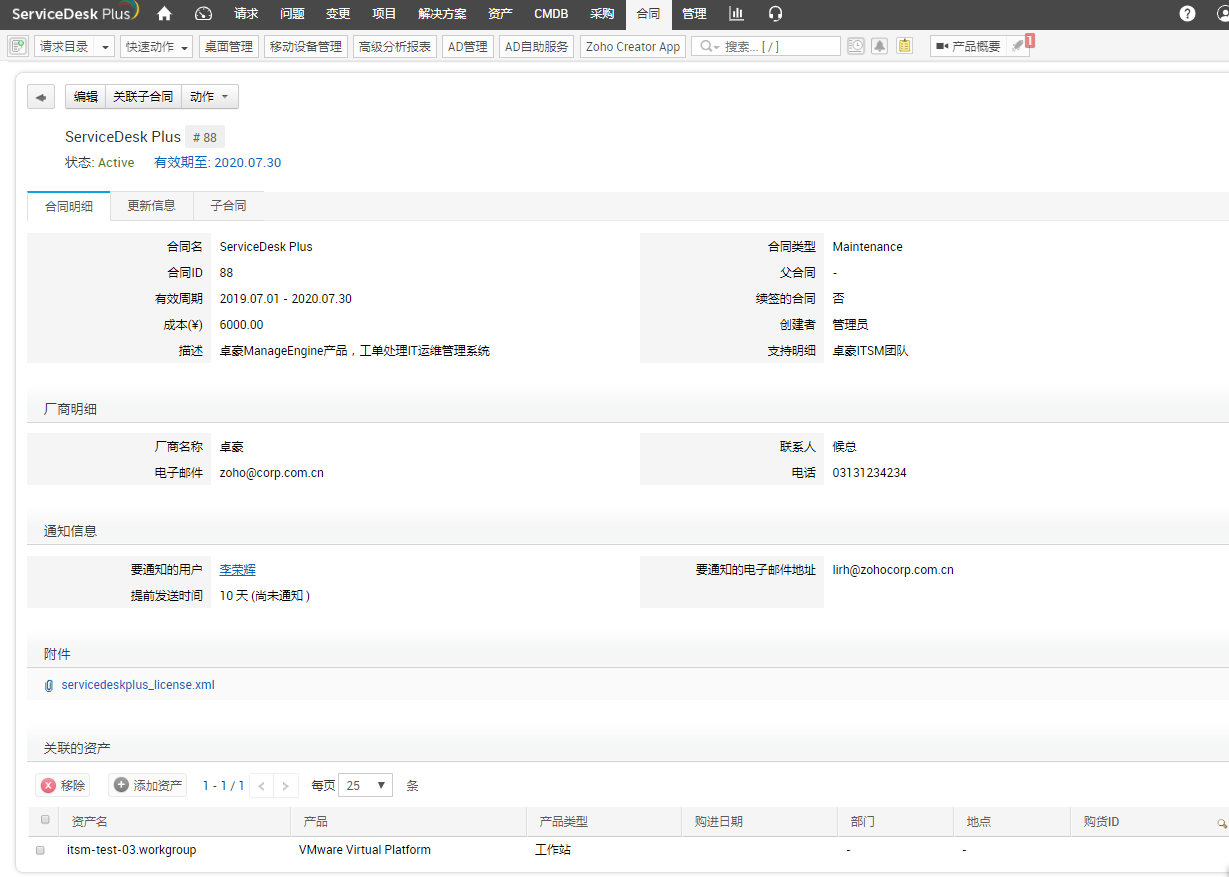
Task: Click the table column search icon
Action: point(1221,823)
